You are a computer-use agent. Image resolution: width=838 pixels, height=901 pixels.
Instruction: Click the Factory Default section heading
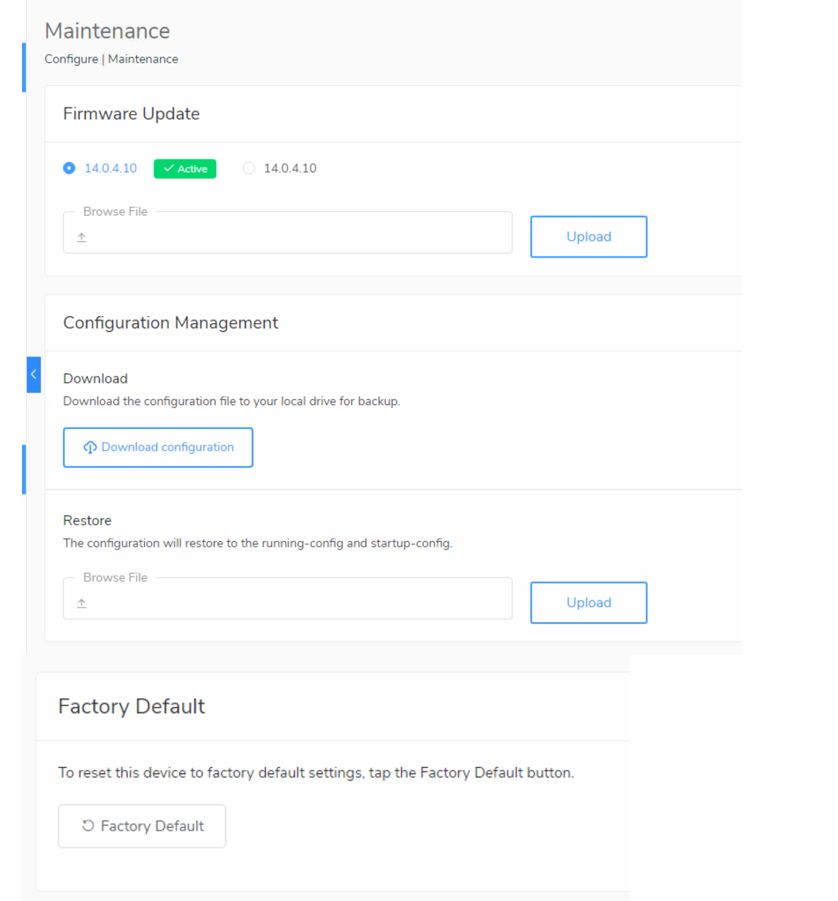pyautogui.click(x=132, y=706)
